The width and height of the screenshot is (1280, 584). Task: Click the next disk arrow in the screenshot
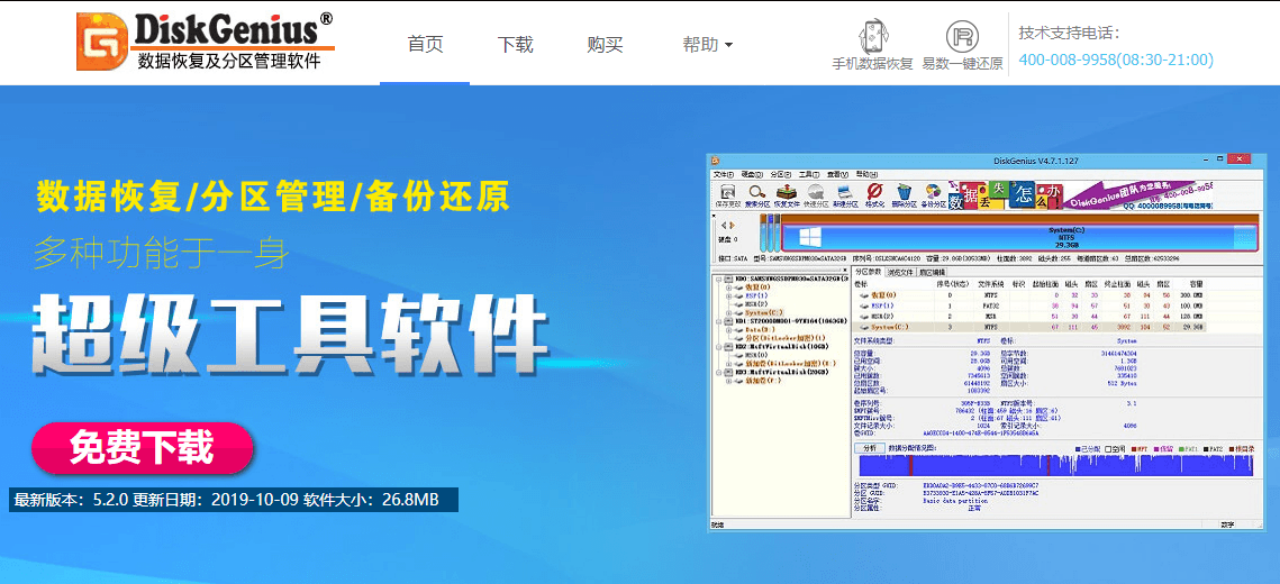point(731,226)
